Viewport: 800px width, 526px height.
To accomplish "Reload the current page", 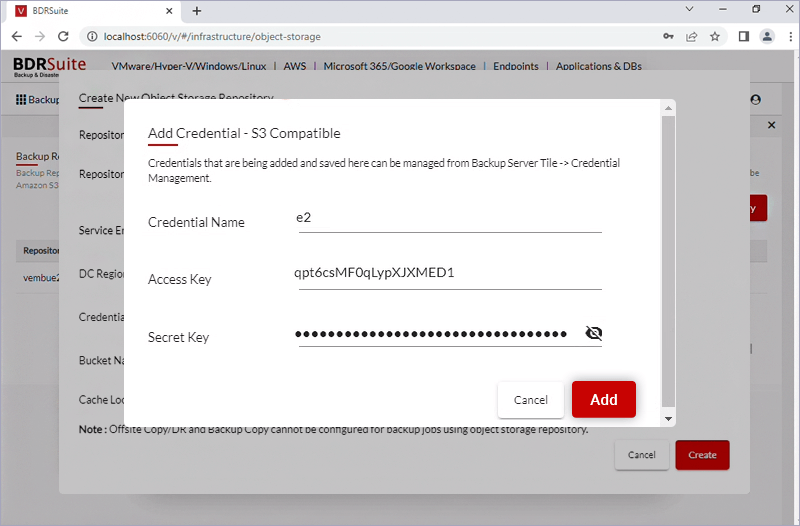I will 63,36.
